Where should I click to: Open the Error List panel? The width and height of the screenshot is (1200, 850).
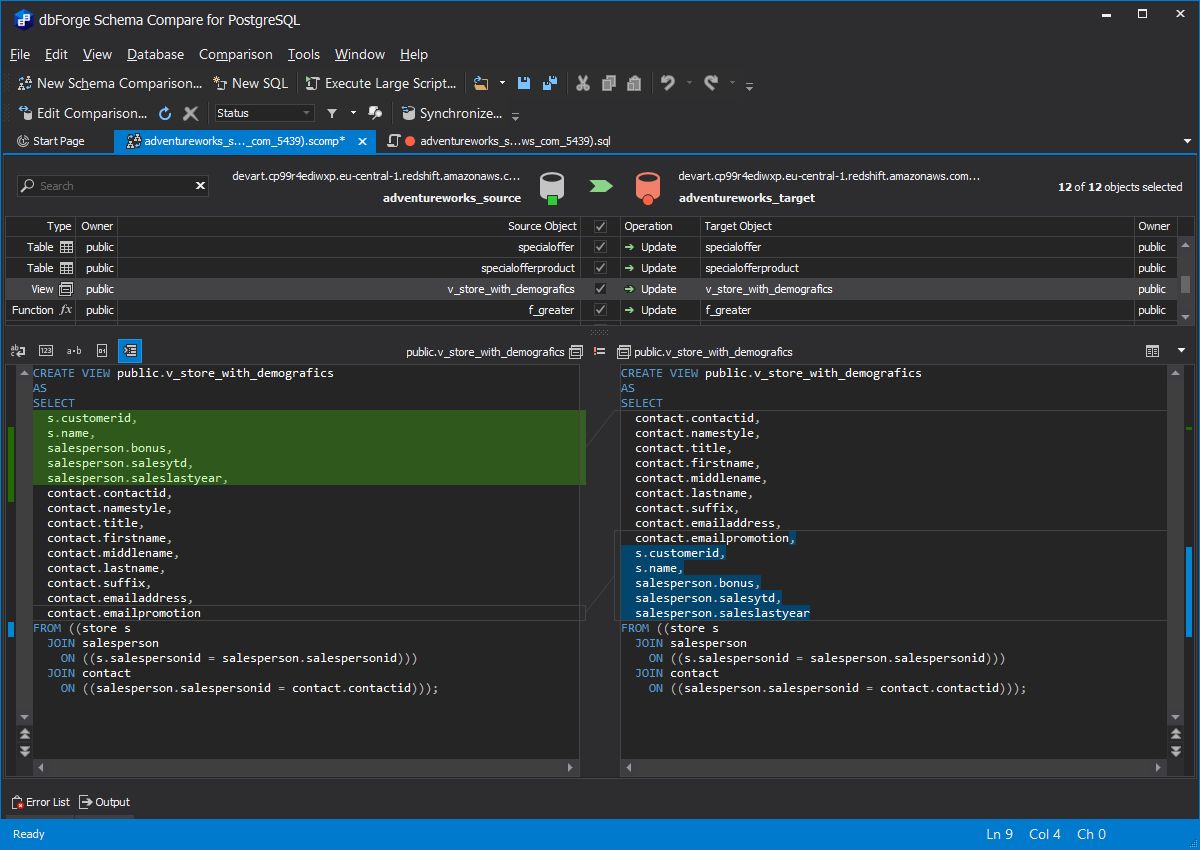40,801
